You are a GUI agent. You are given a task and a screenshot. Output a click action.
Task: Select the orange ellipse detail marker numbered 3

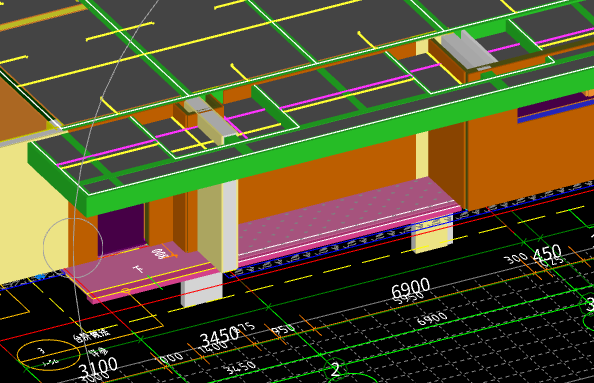(x=48, y=355)
